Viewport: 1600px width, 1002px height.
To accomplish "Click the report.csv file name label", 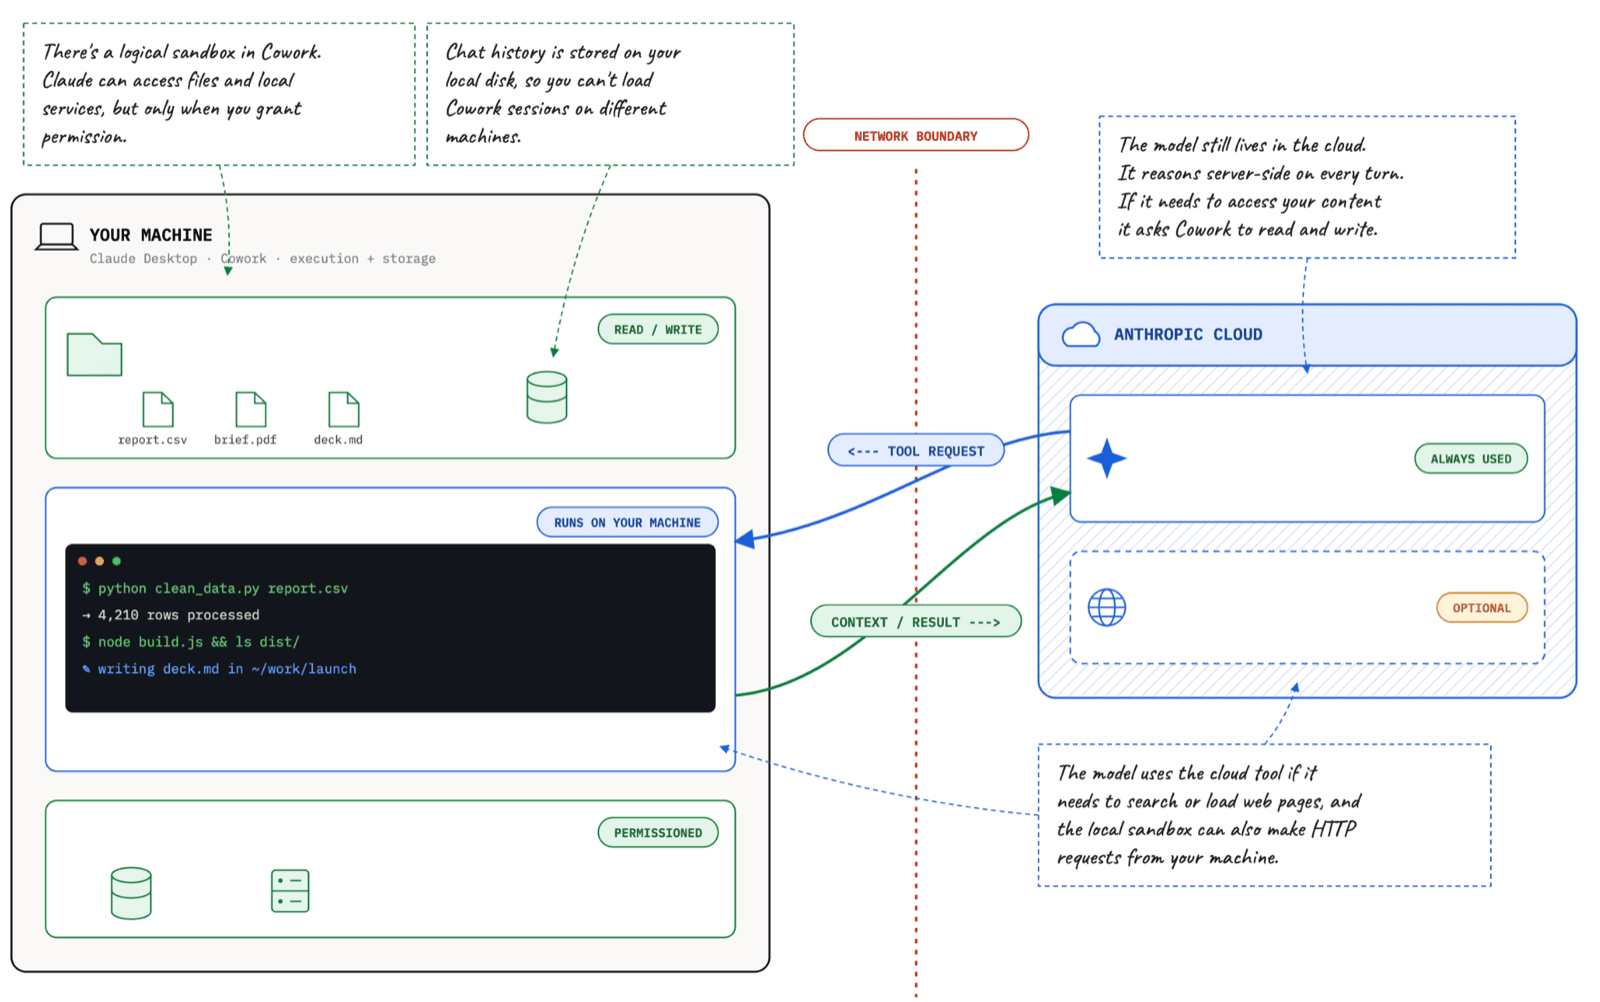I will pyautogui.click(x=152, y=440).
